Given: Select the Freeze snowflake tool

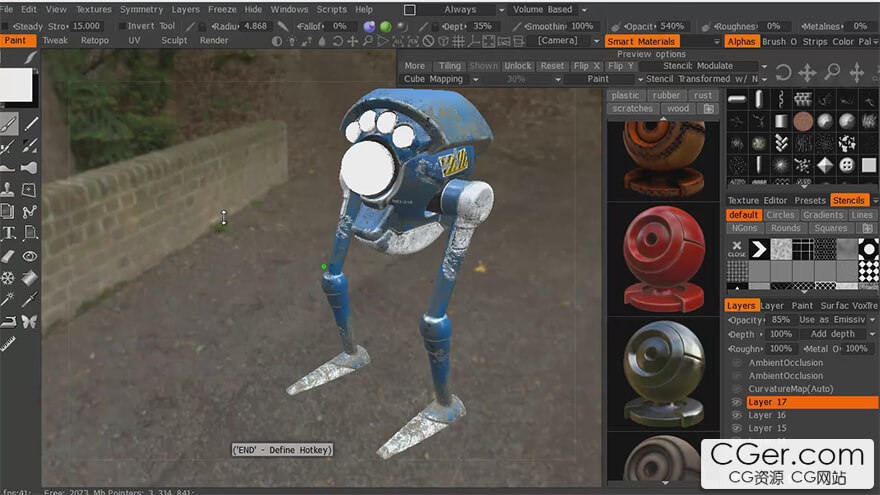Looking at the screenshot, I should pyautogui.click(x=8, y=278).
